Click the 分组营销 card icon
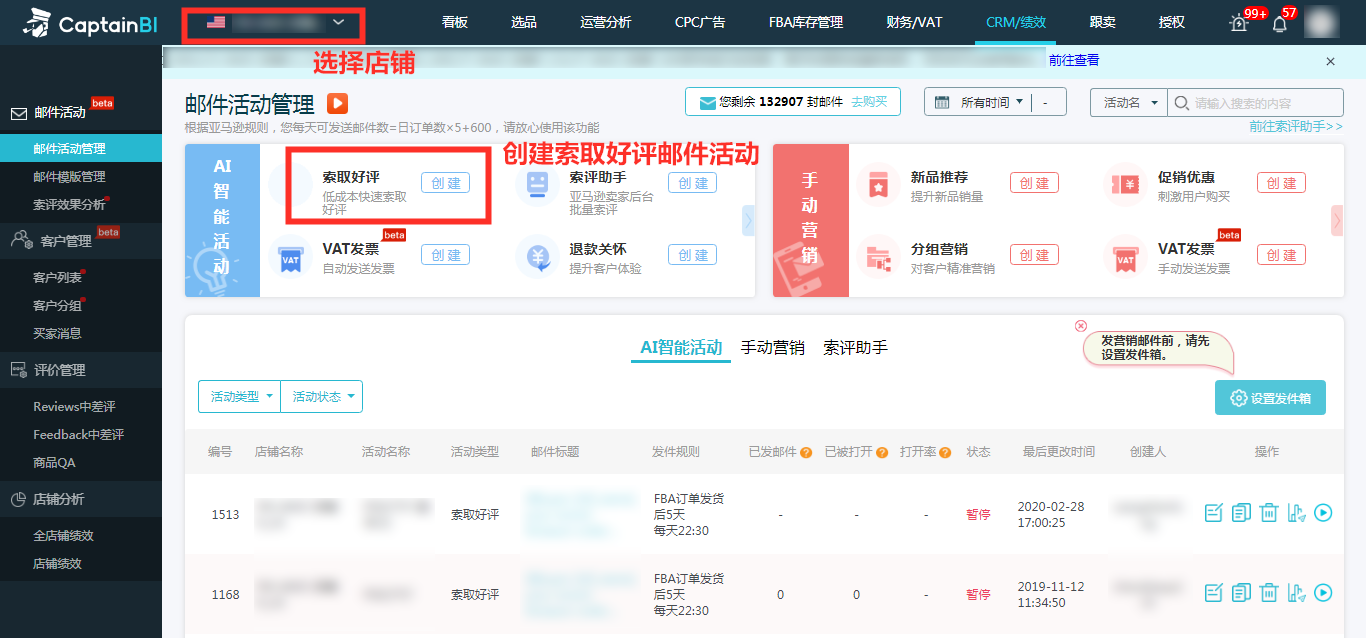 pyautogui.click(x=879, y=257)
